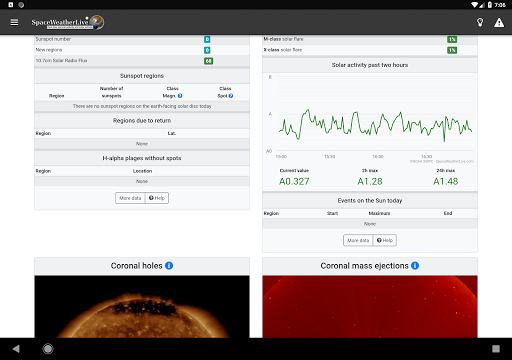
Task: Click Help under sunspot regions
Action: click(157, 198)
